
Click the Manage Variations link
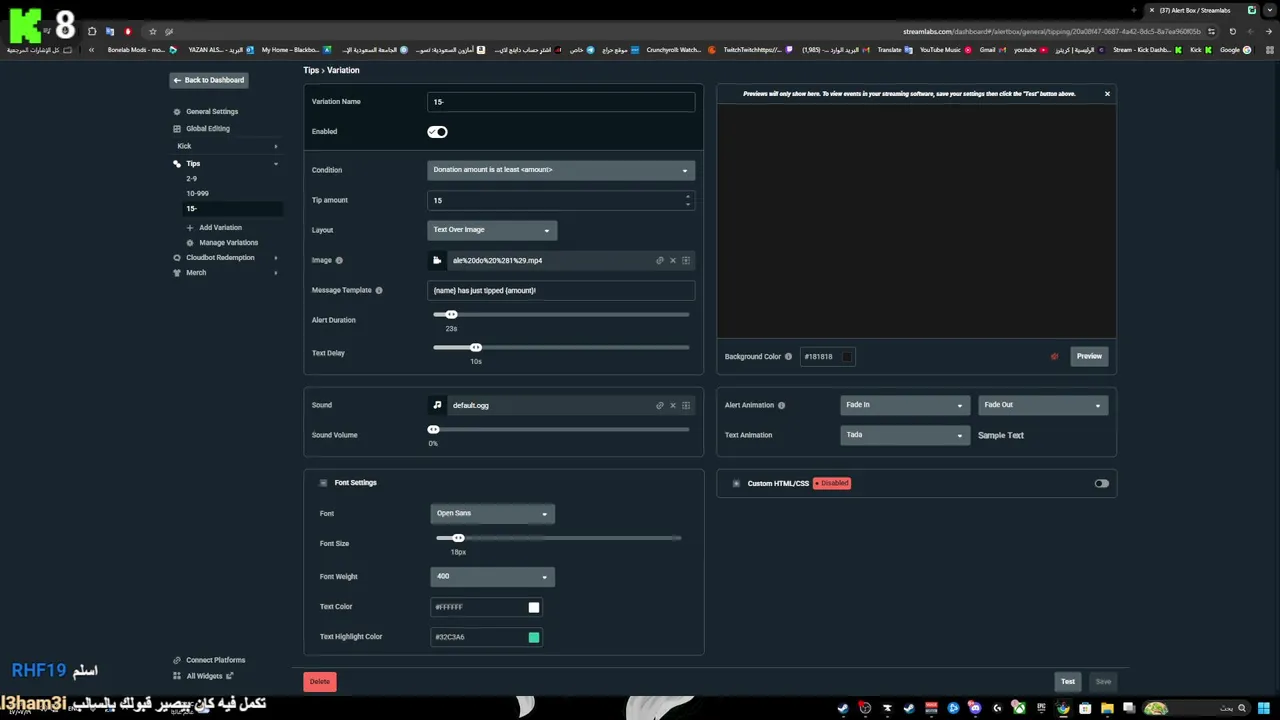(228, 243)
